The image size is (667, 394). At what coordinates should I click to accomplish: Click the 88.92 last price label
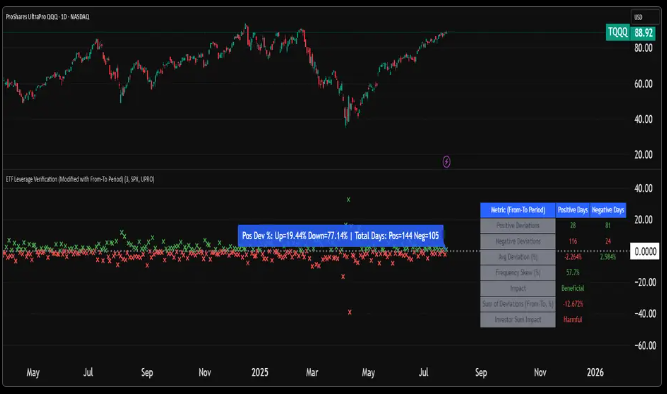tap(644, 33)
